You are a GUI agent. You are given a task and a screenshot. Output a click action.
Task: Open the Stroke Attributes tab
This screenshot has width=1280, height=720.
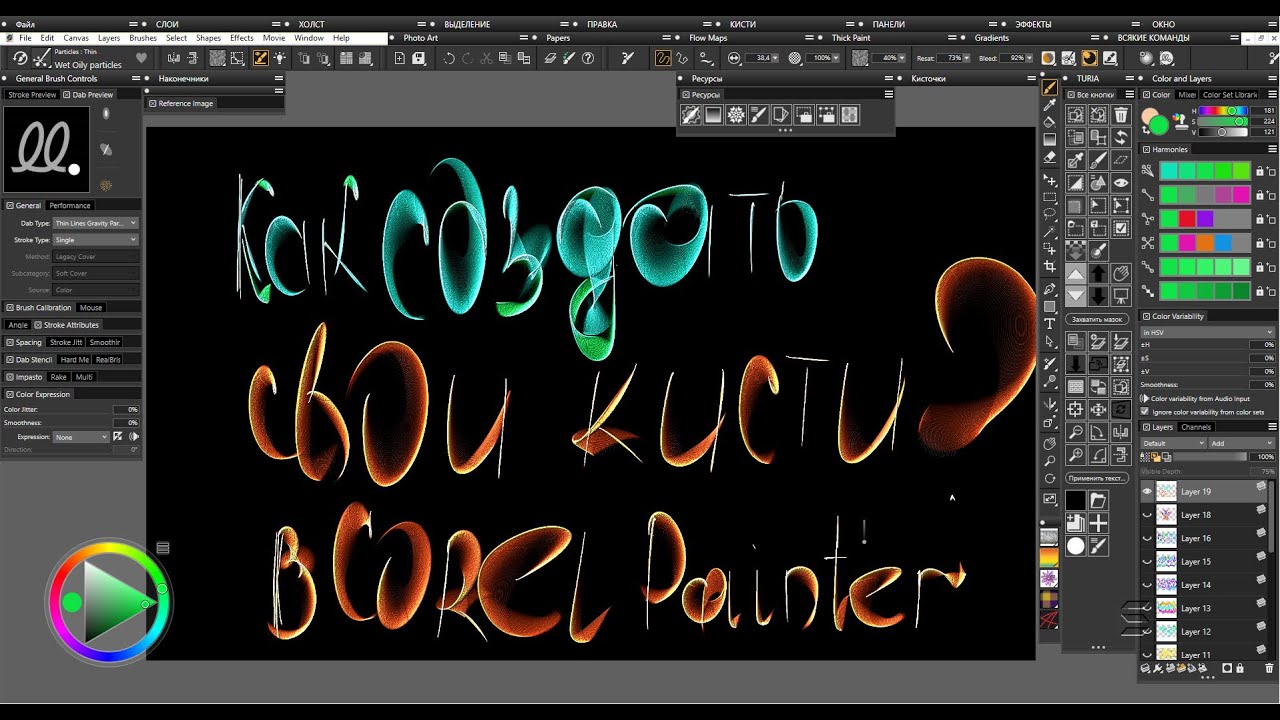tap(67, 325)
